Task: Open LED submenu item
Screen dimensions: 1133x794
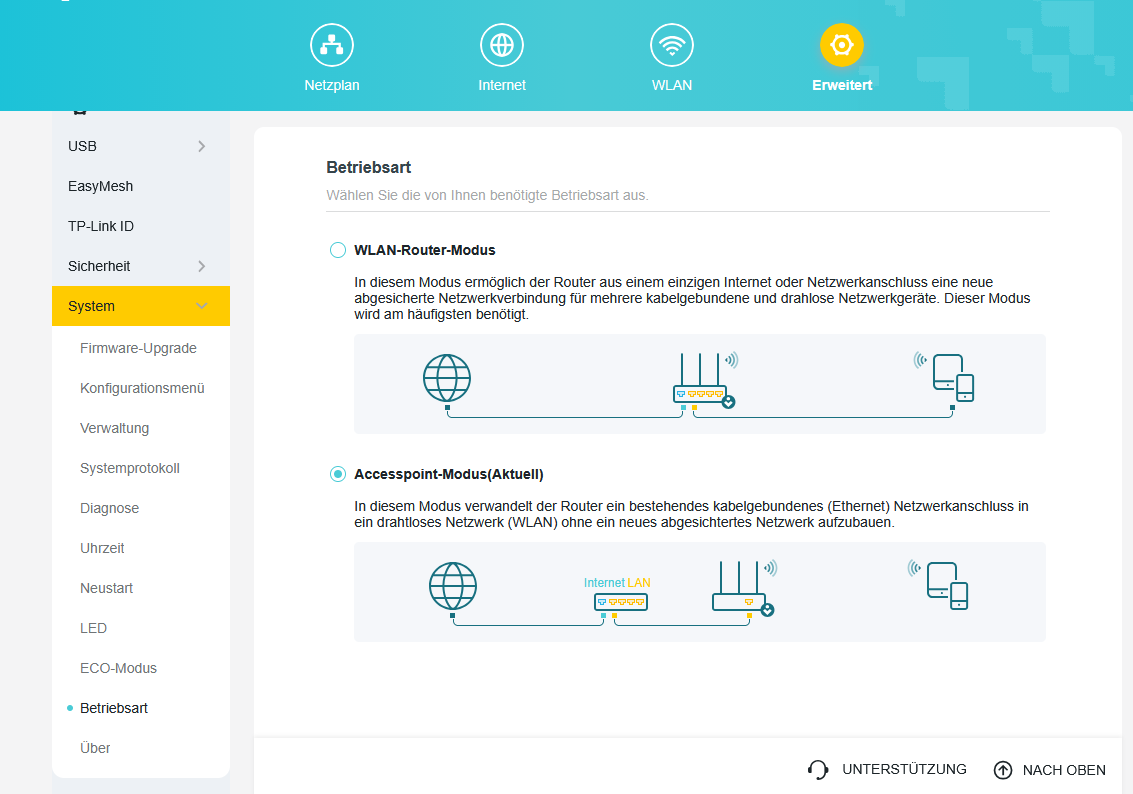Action: click(x=93, y=628)
